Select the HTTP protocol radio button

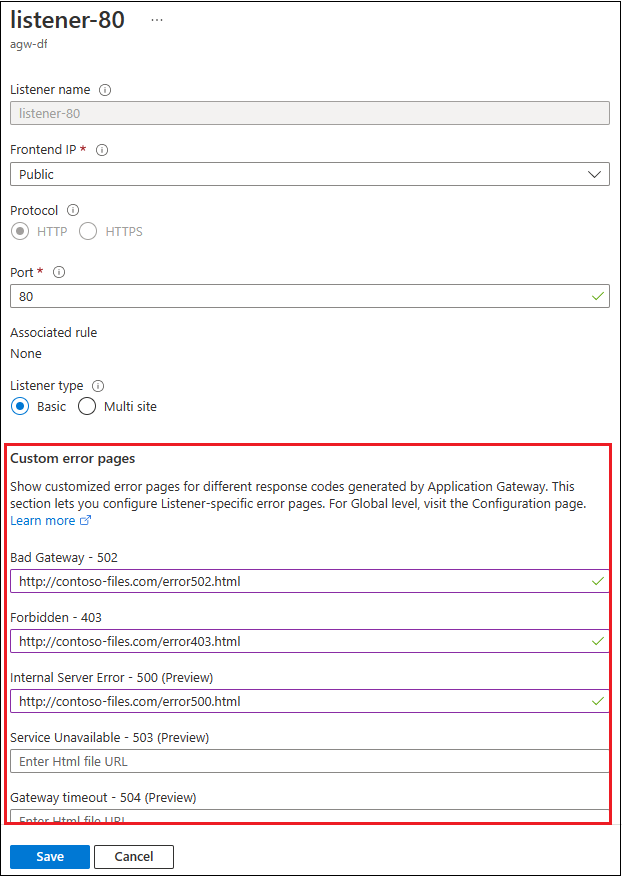click(20, 232)
